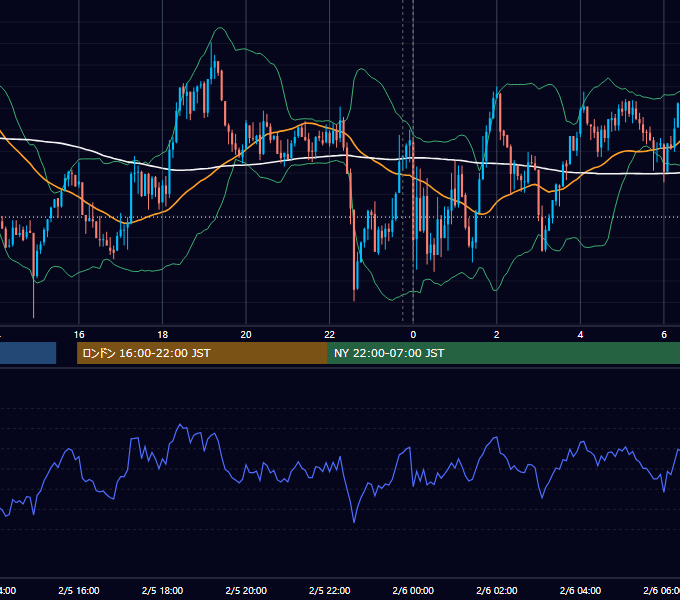Click the 2/5 22:00 indicator time label
This screenshot has width=680, height=600.
point(330,590)
